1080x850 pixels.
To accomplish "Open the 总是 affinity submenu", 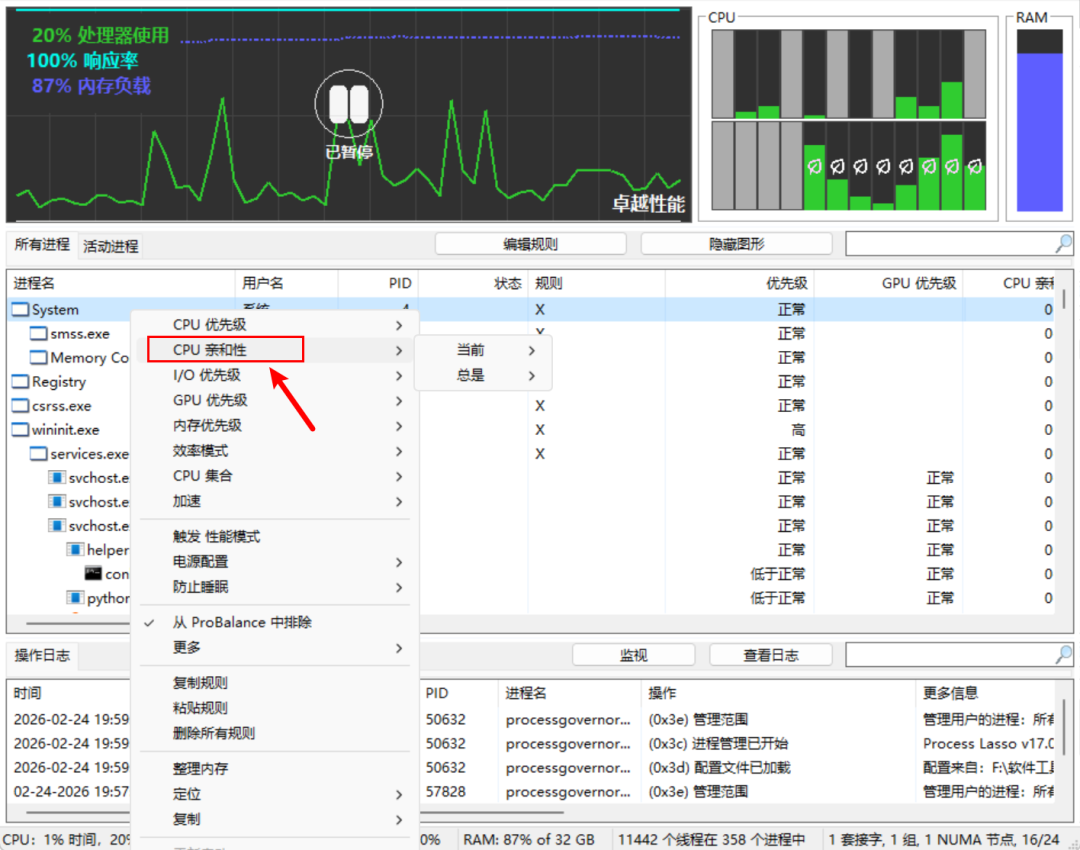I will pos(484,375).
